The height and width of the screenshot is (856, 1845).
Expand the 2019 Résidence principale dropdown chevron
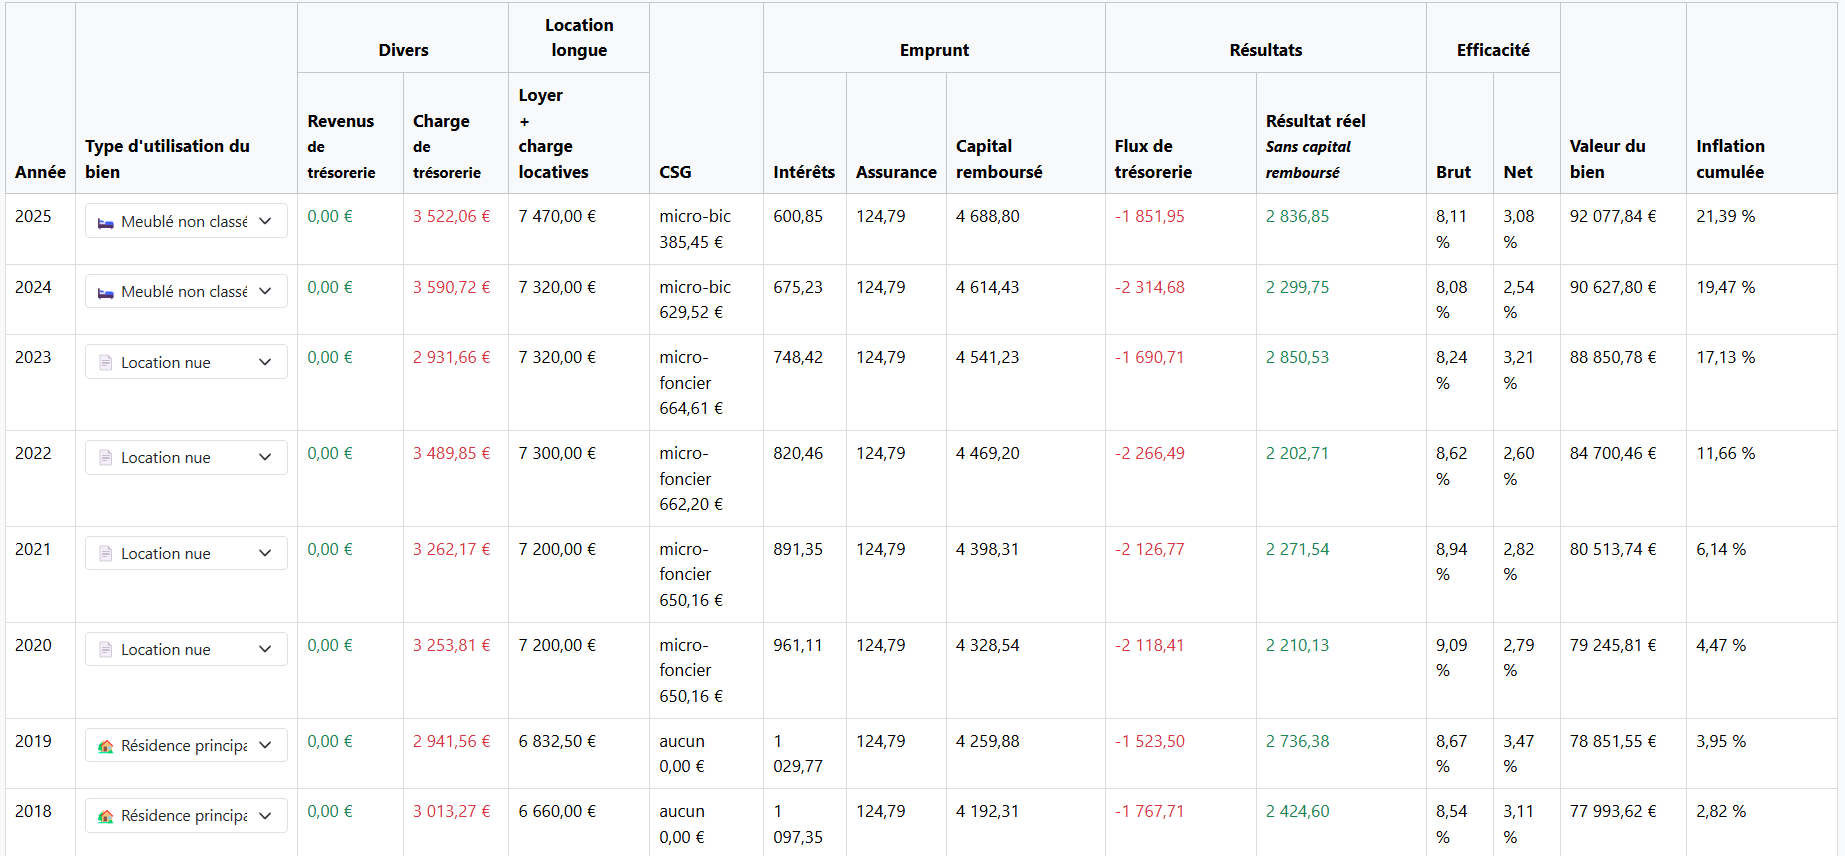(265, 745)
